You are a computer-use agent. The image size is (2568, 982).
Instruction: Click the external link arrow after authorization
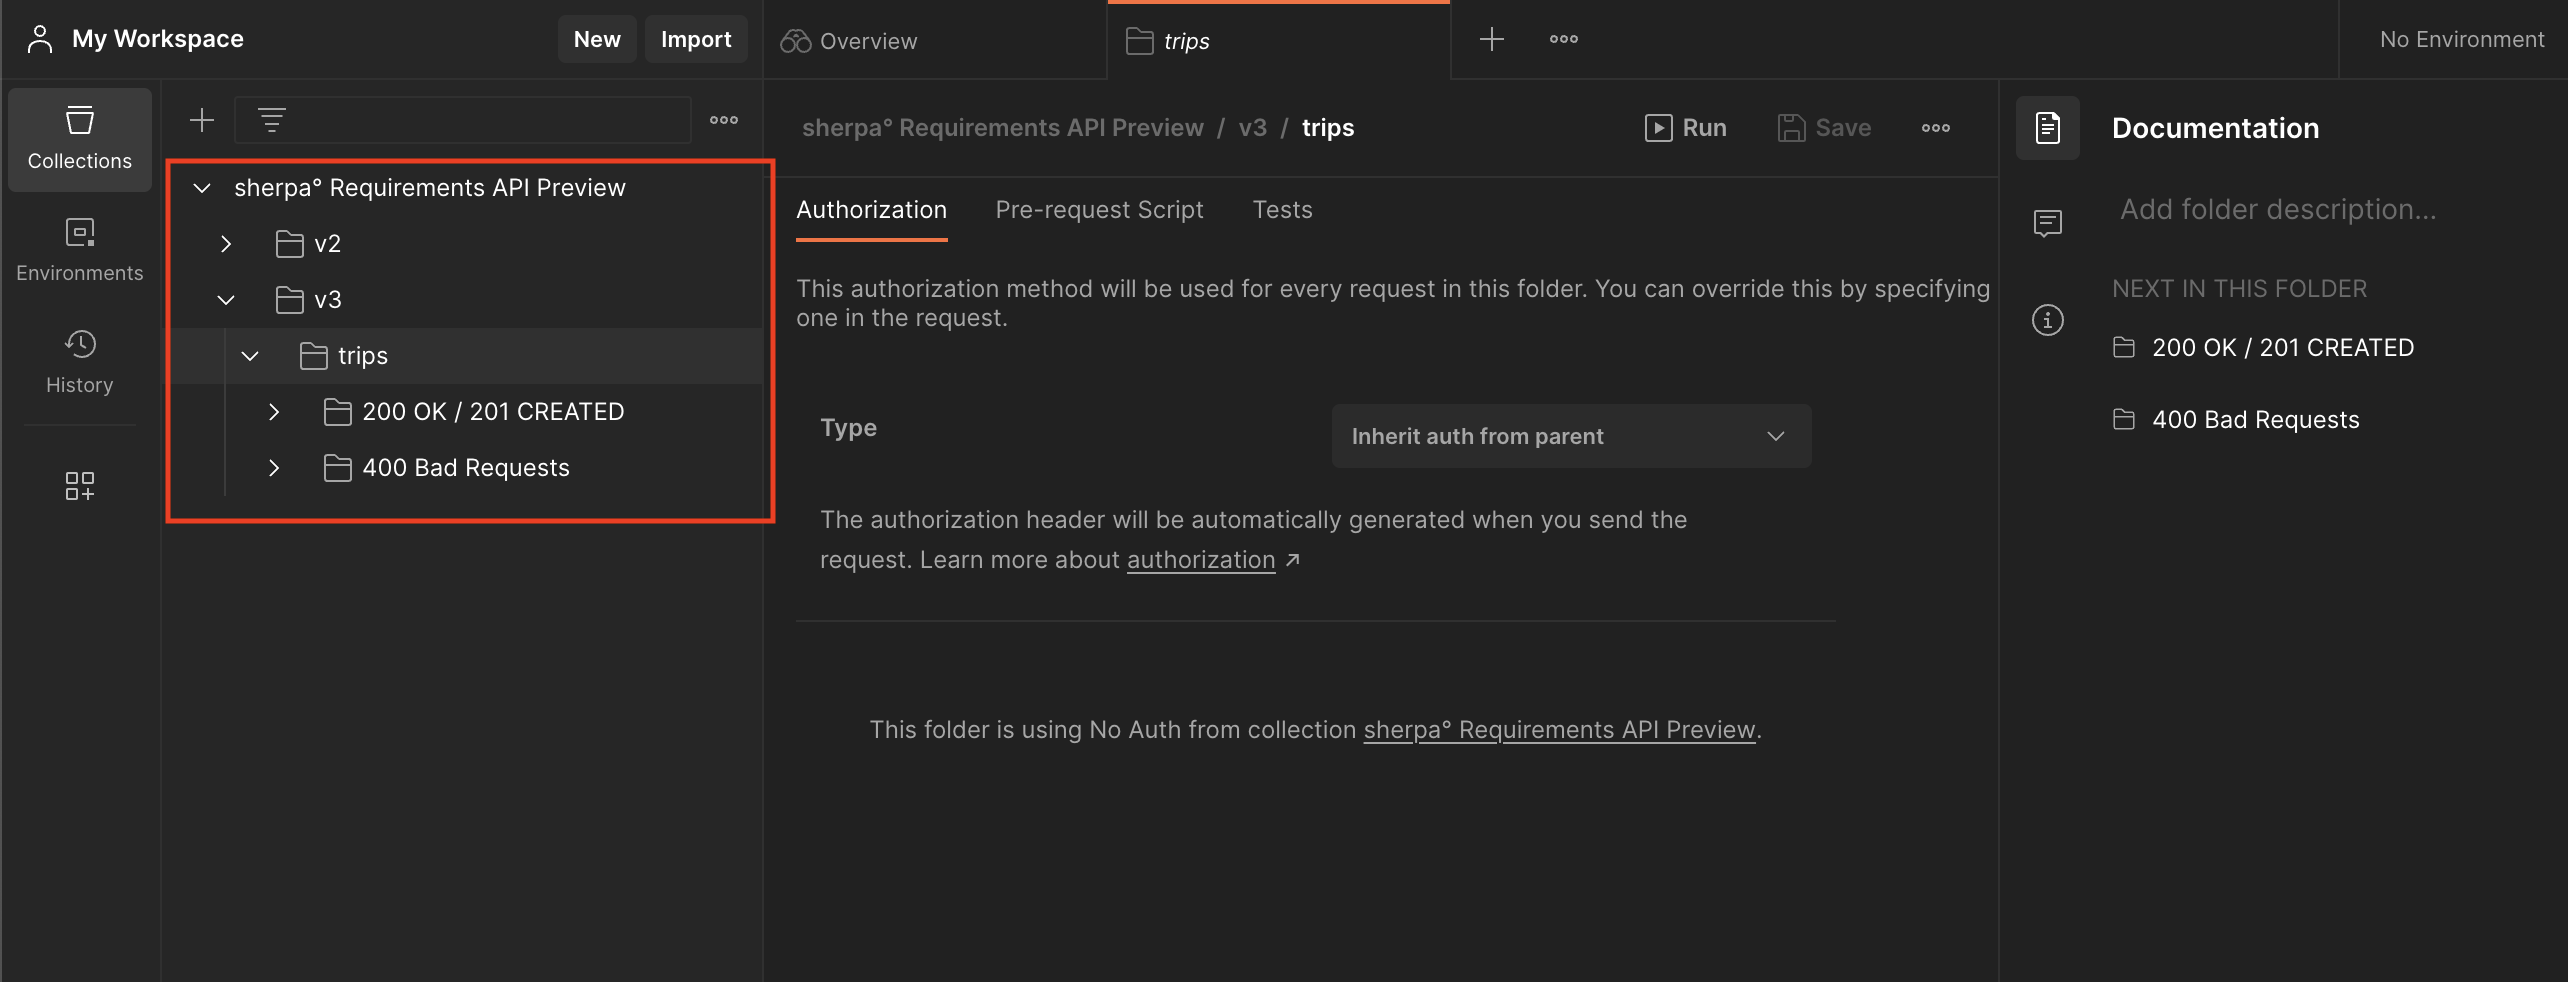1292,560
